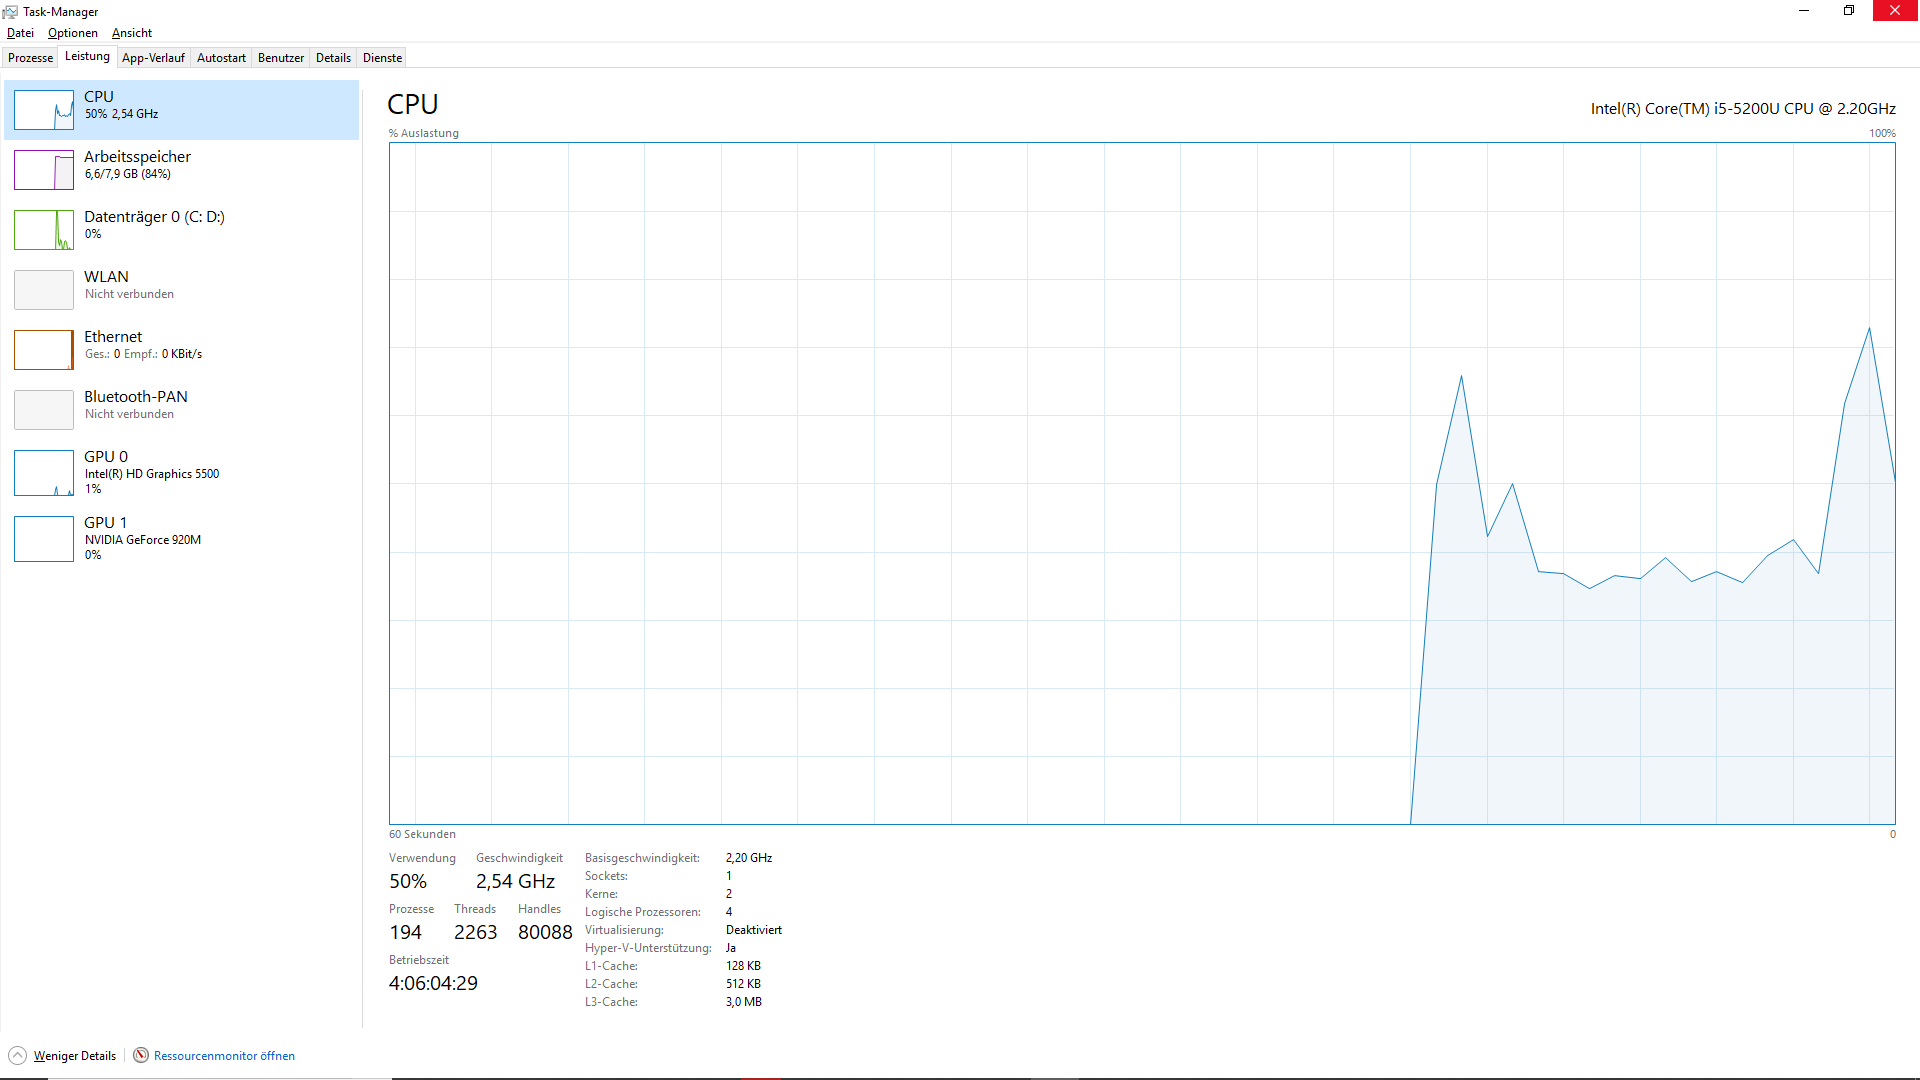Viewport: 1920px width, 1080px height.
Task: Click the Ressourcenmonitor gauge icon
Action: coord(141,1055)
